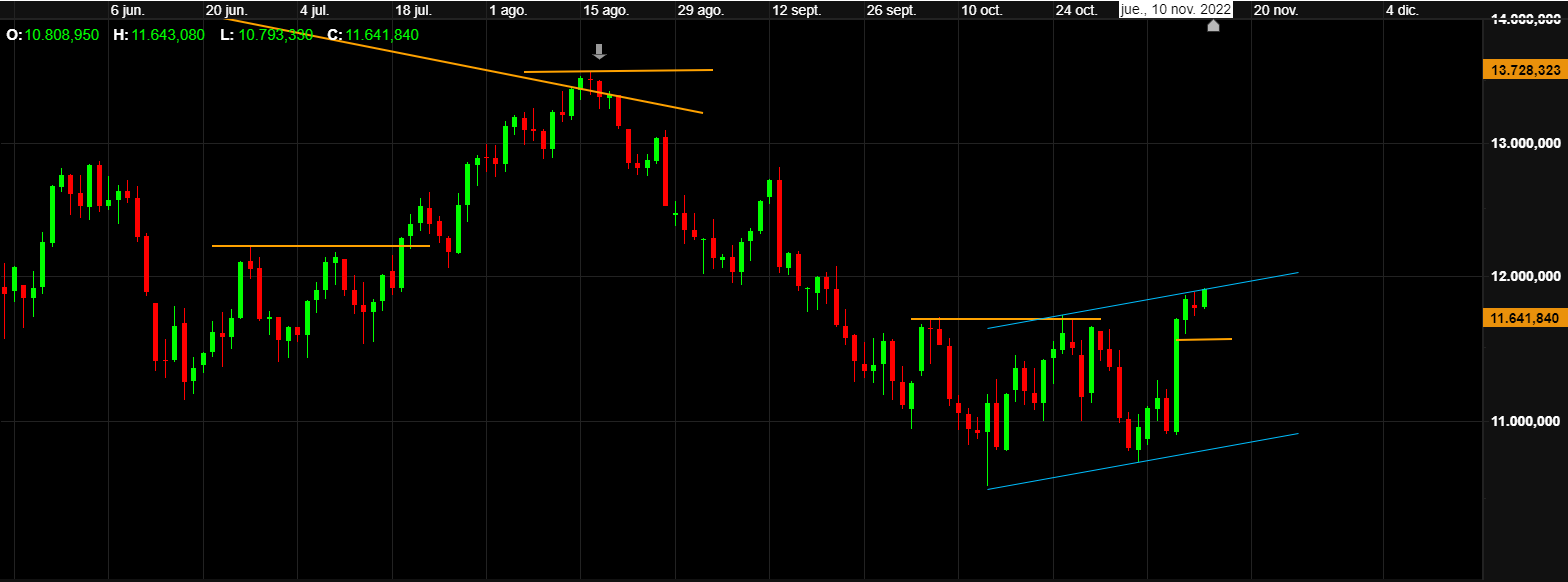Click the 'jue., 10 nov. 2022' date label
The width and height of the screenshot is (1568, 582).
(1175, 9)
